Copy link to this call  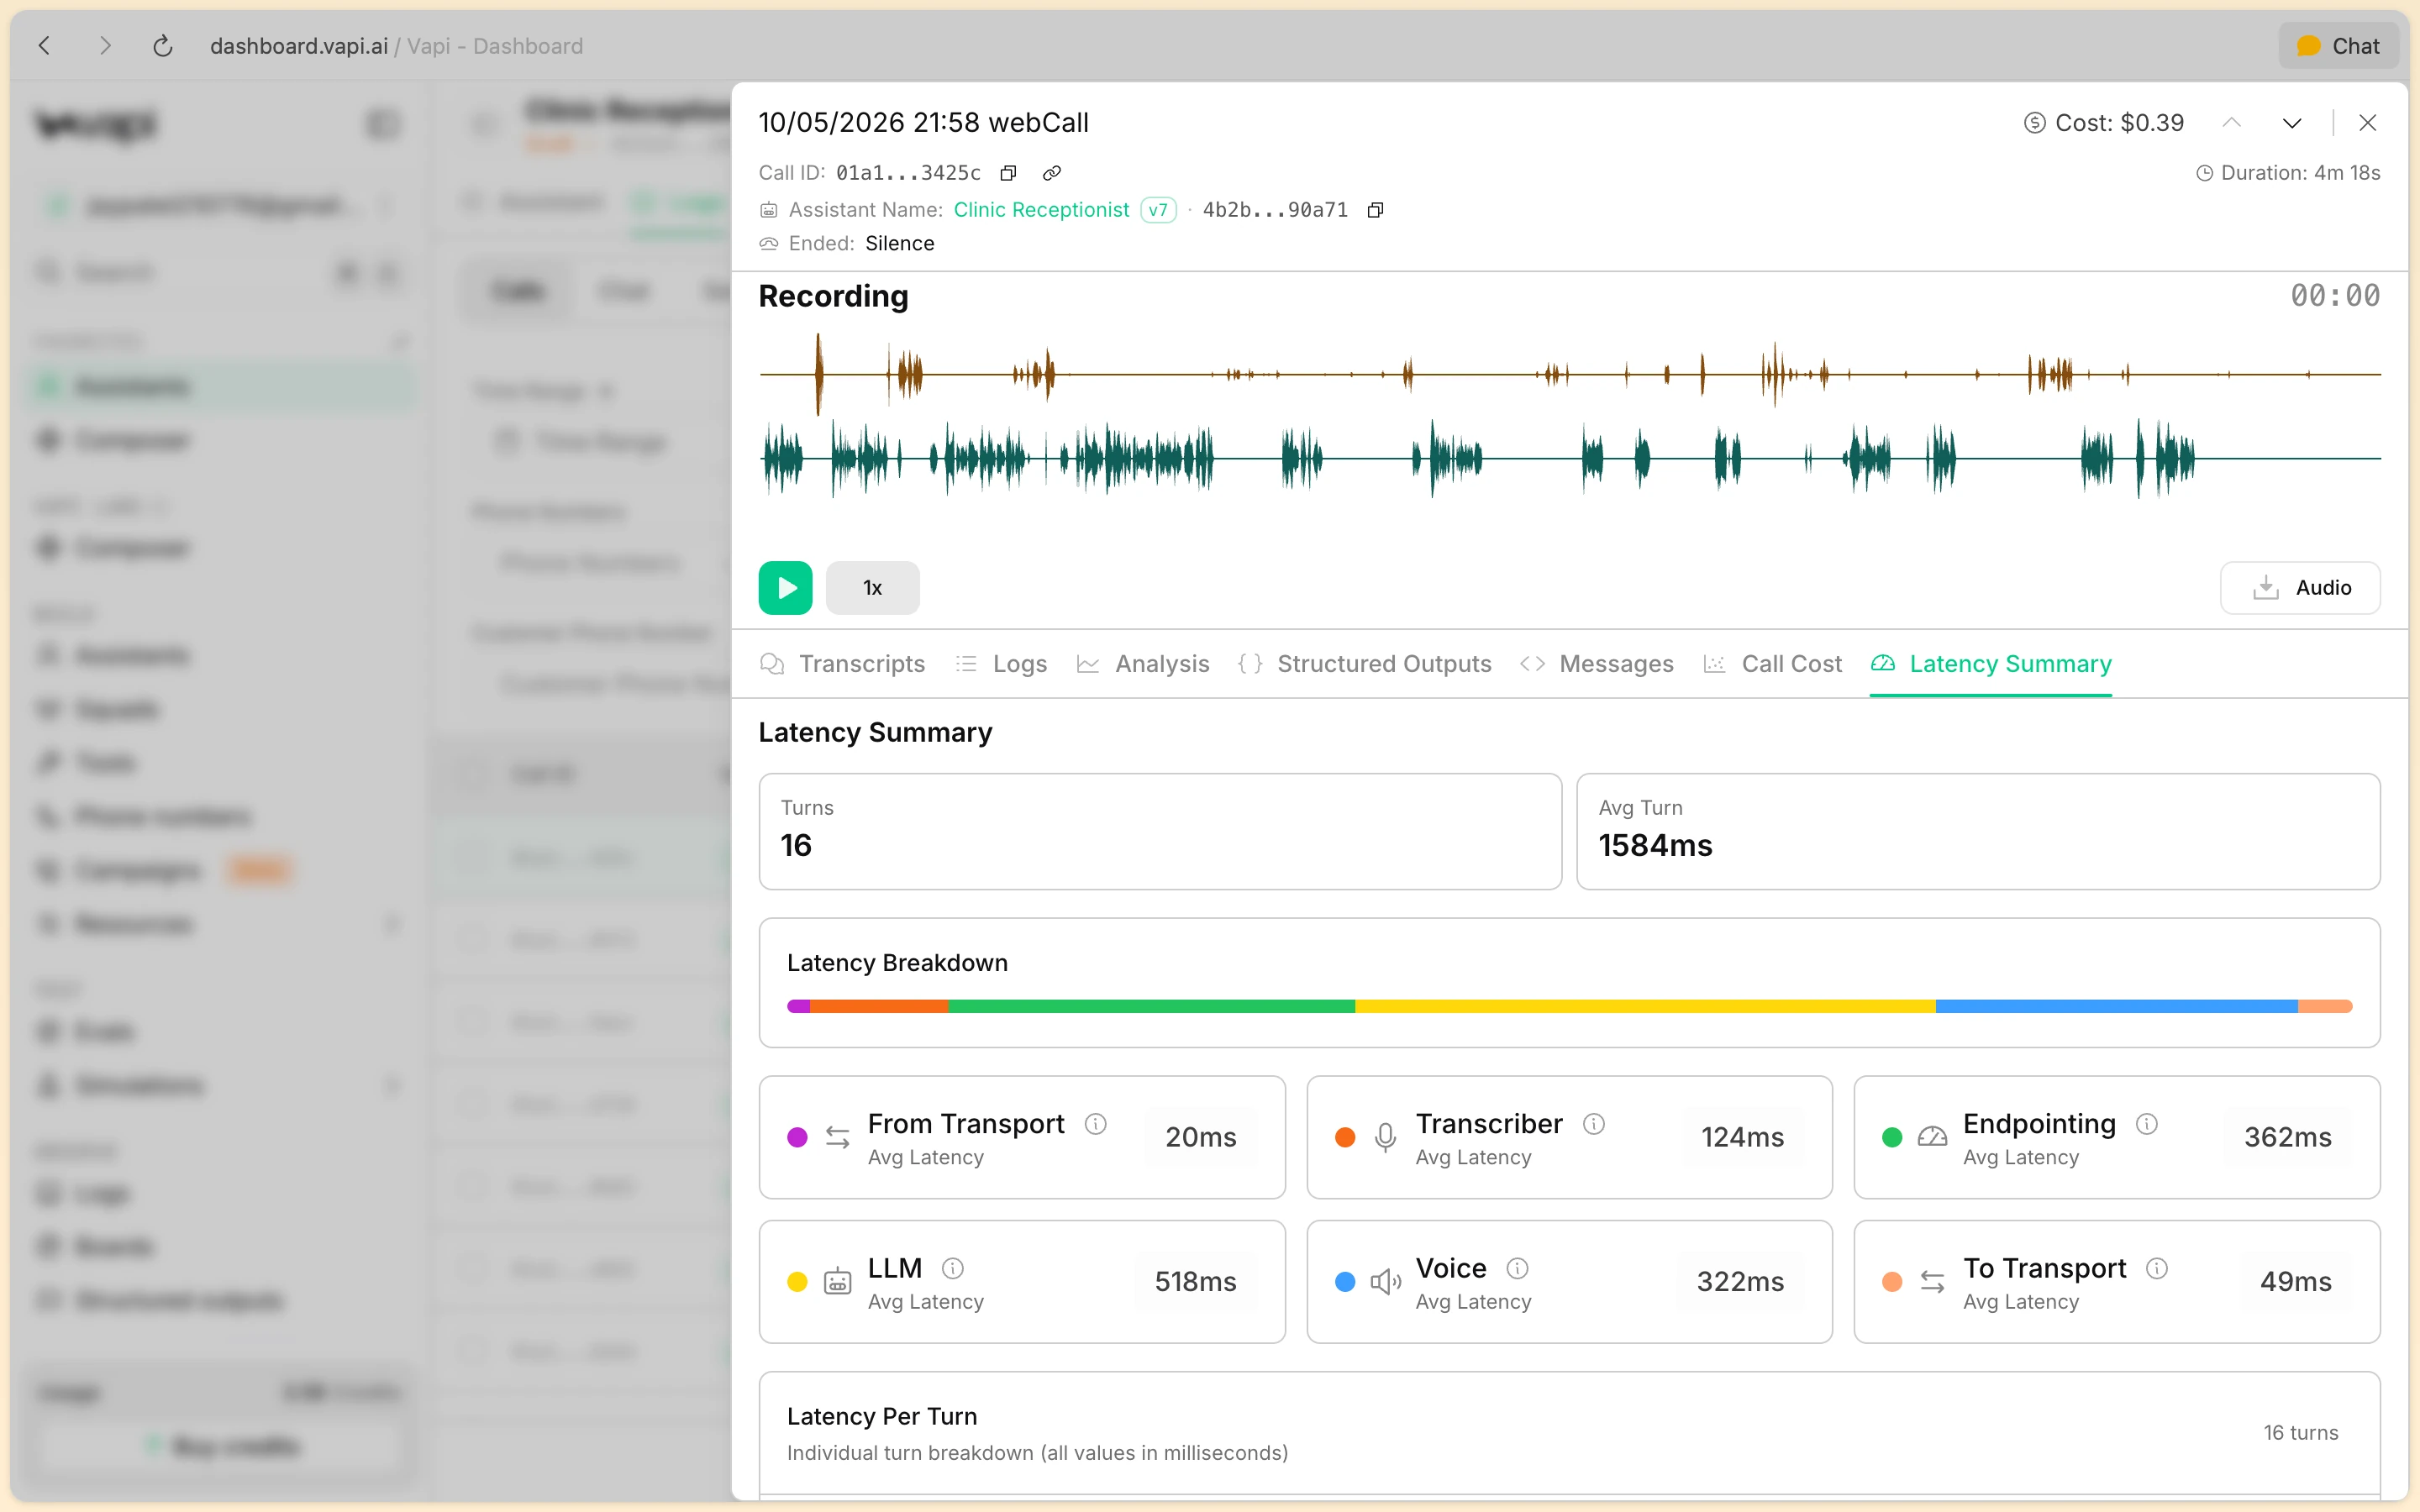pyautogui.click(x=1051, y=173)
